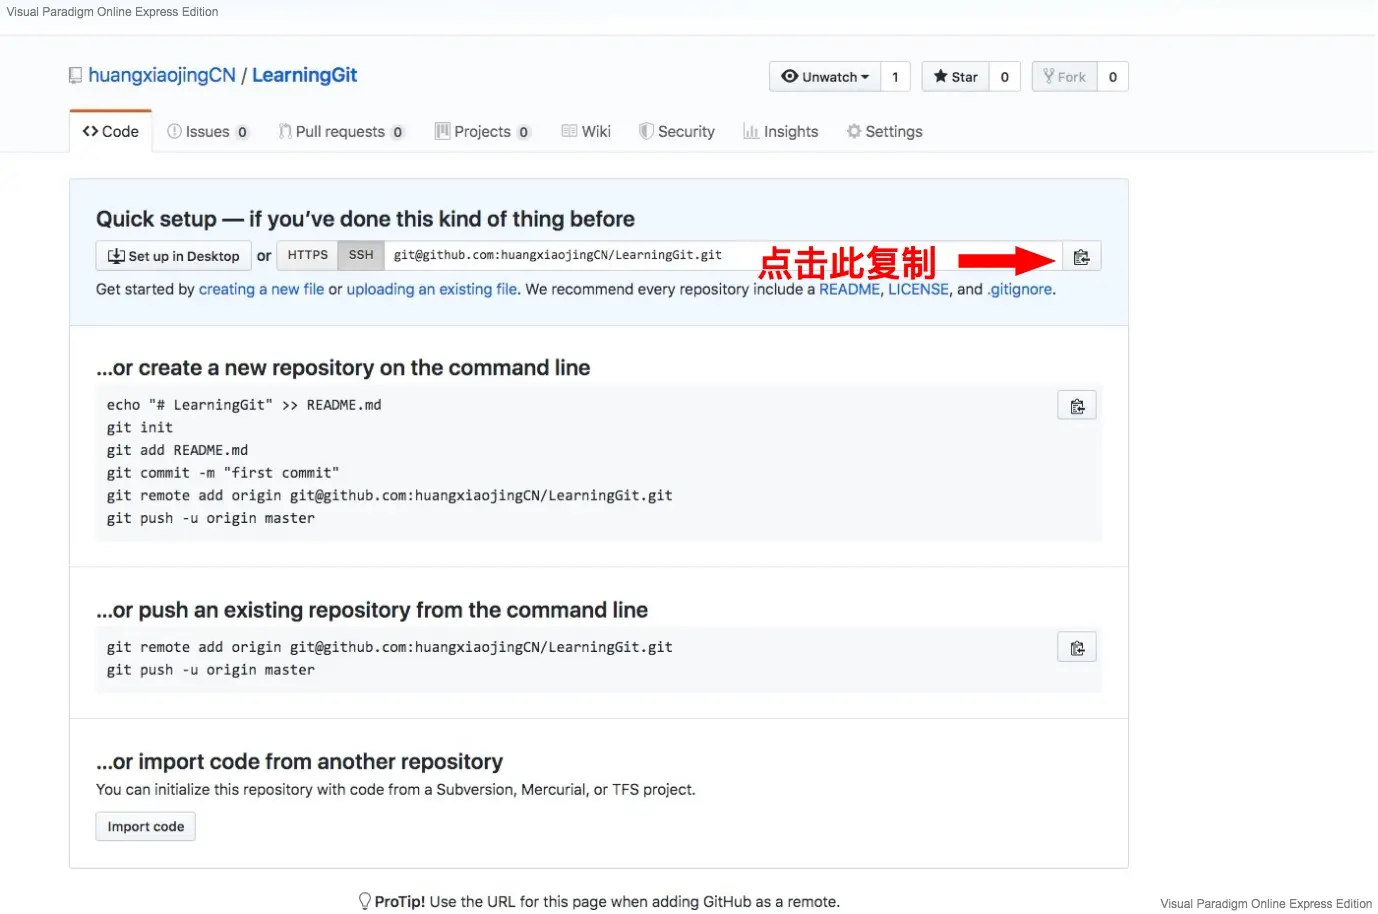Switch to the Issues tab

(208, 132)
